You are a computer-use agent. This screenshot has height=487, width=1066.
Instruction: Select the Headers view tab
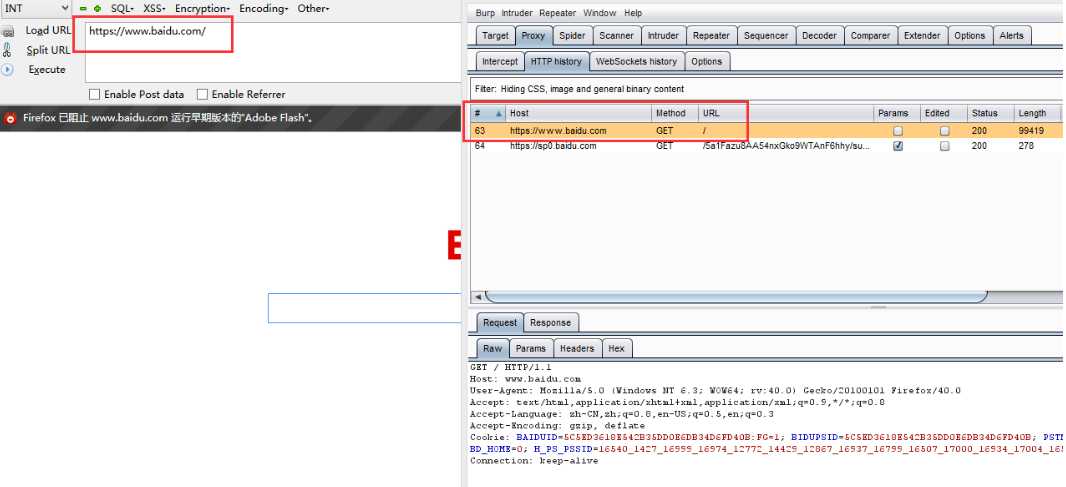[577, 348]
